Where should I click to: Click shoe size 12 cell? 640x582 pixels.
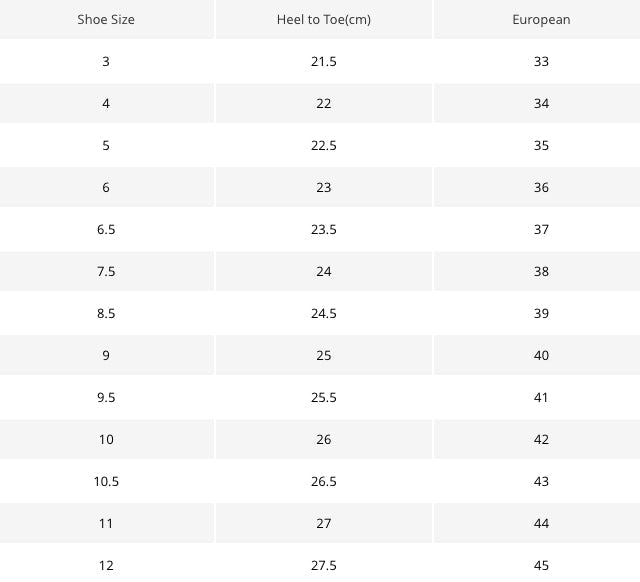106,566
